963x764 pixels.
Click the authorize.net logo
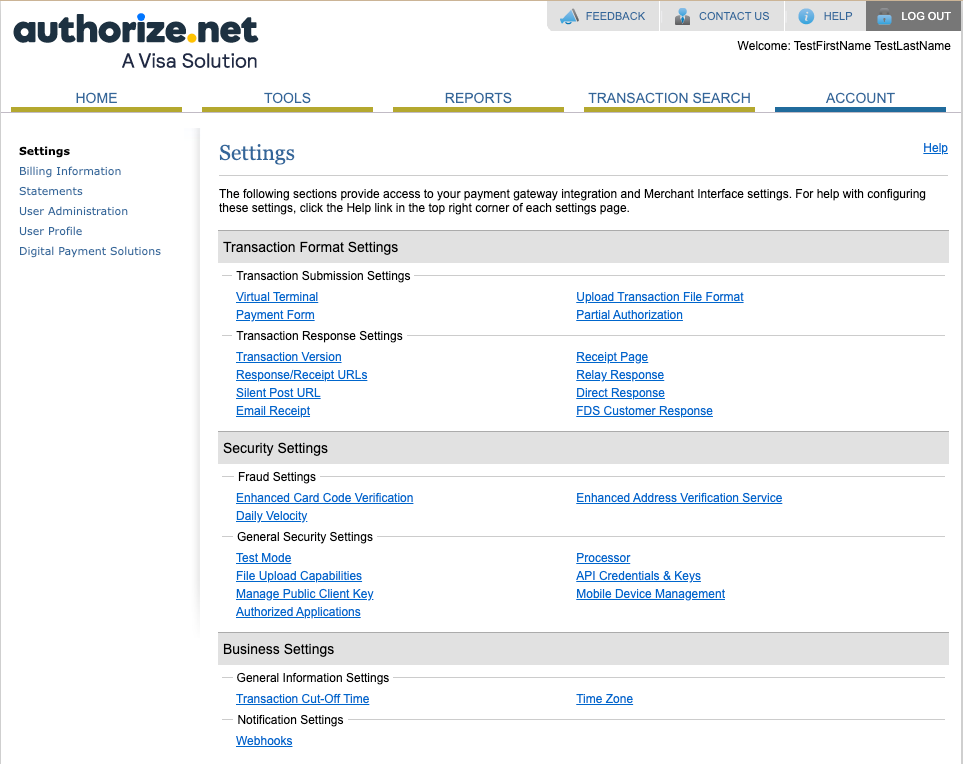136,41
